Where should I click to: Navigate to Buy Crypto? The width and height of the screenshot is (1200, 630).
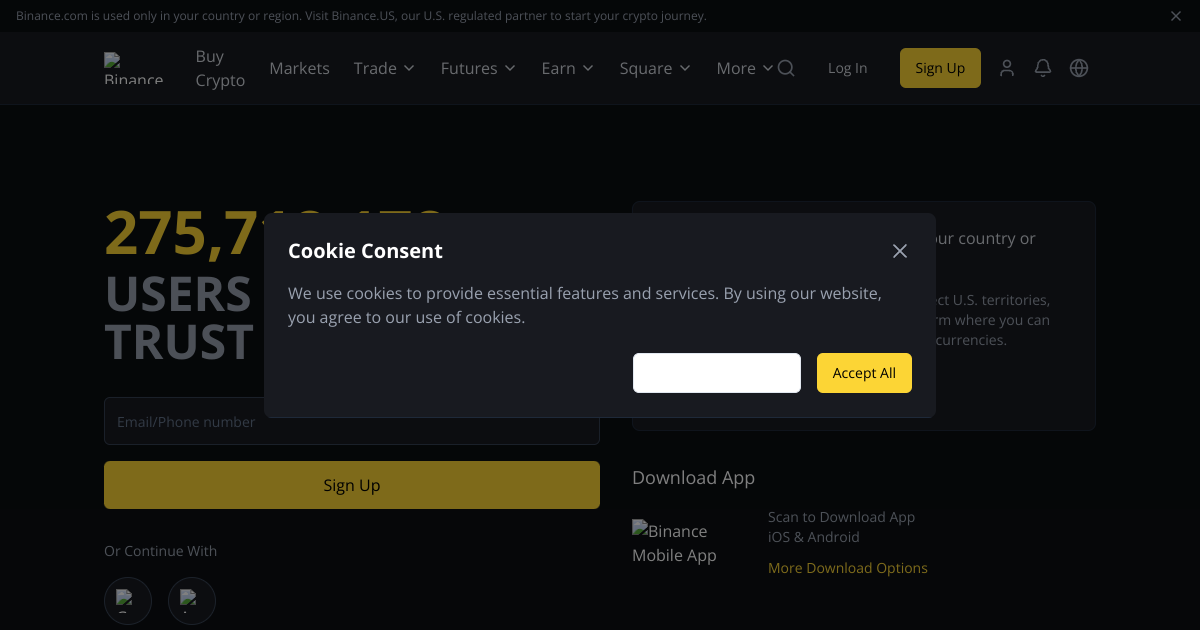point(220,68)
